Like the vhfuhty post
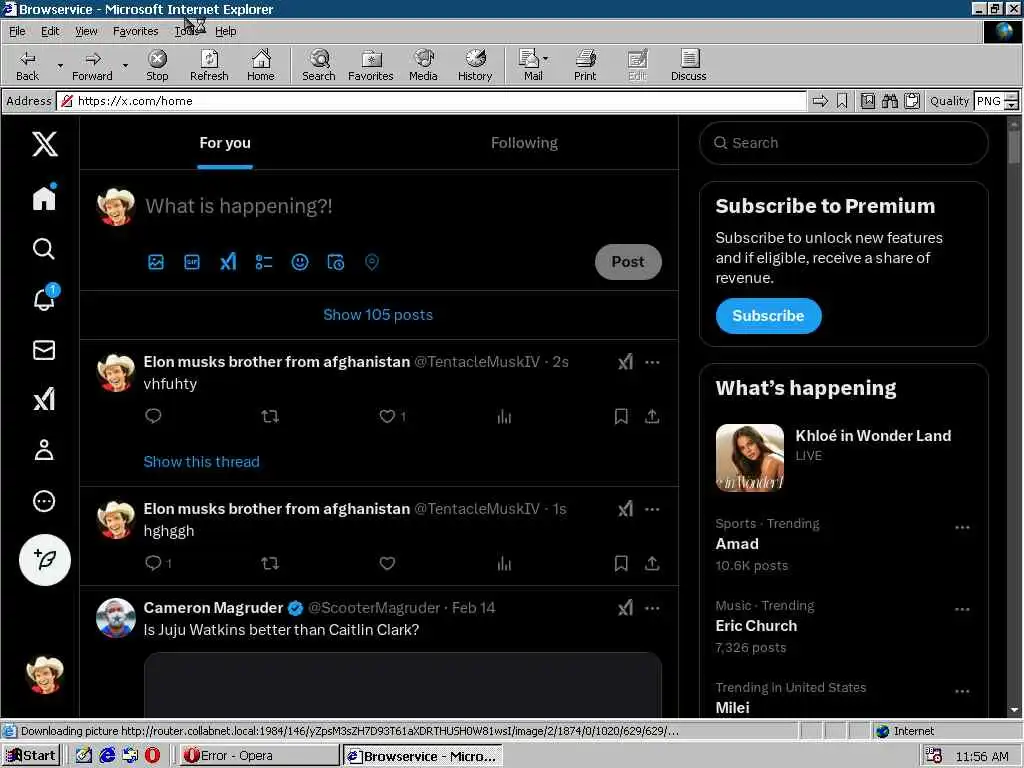 point(387,416)
